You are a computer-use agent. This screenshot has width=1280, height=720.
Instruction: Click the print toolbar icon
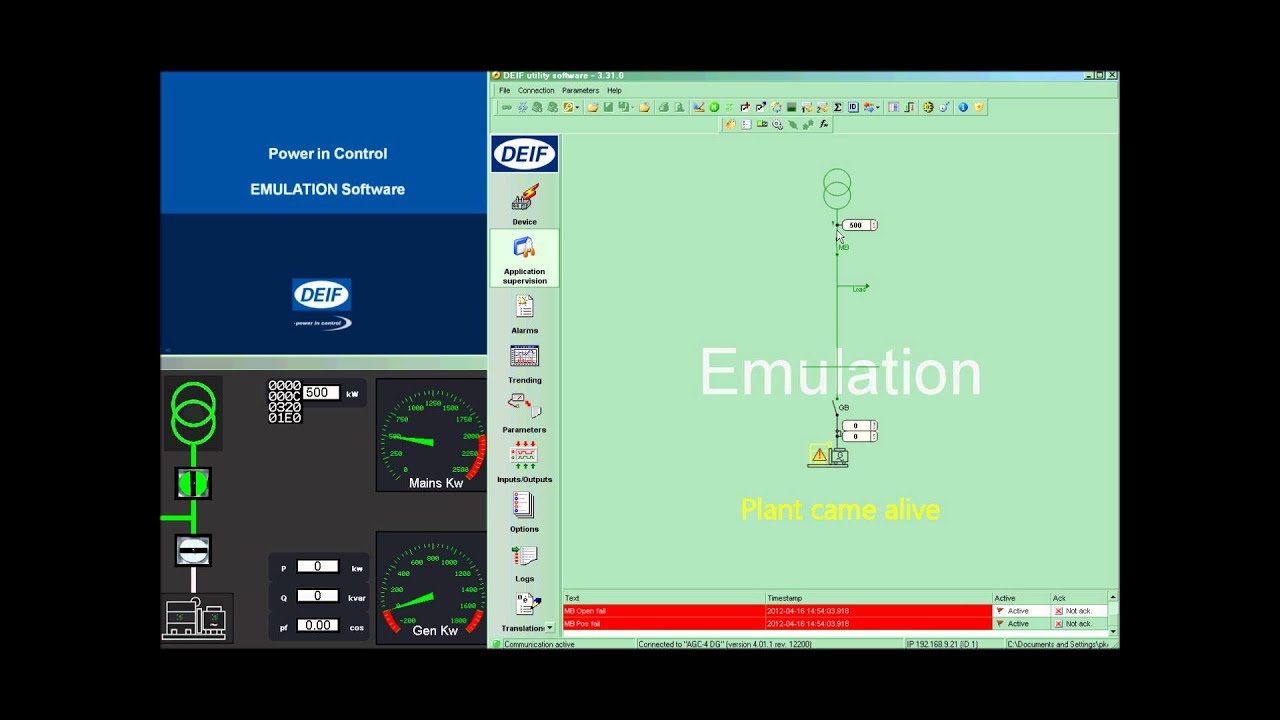(x=663, y=107)
